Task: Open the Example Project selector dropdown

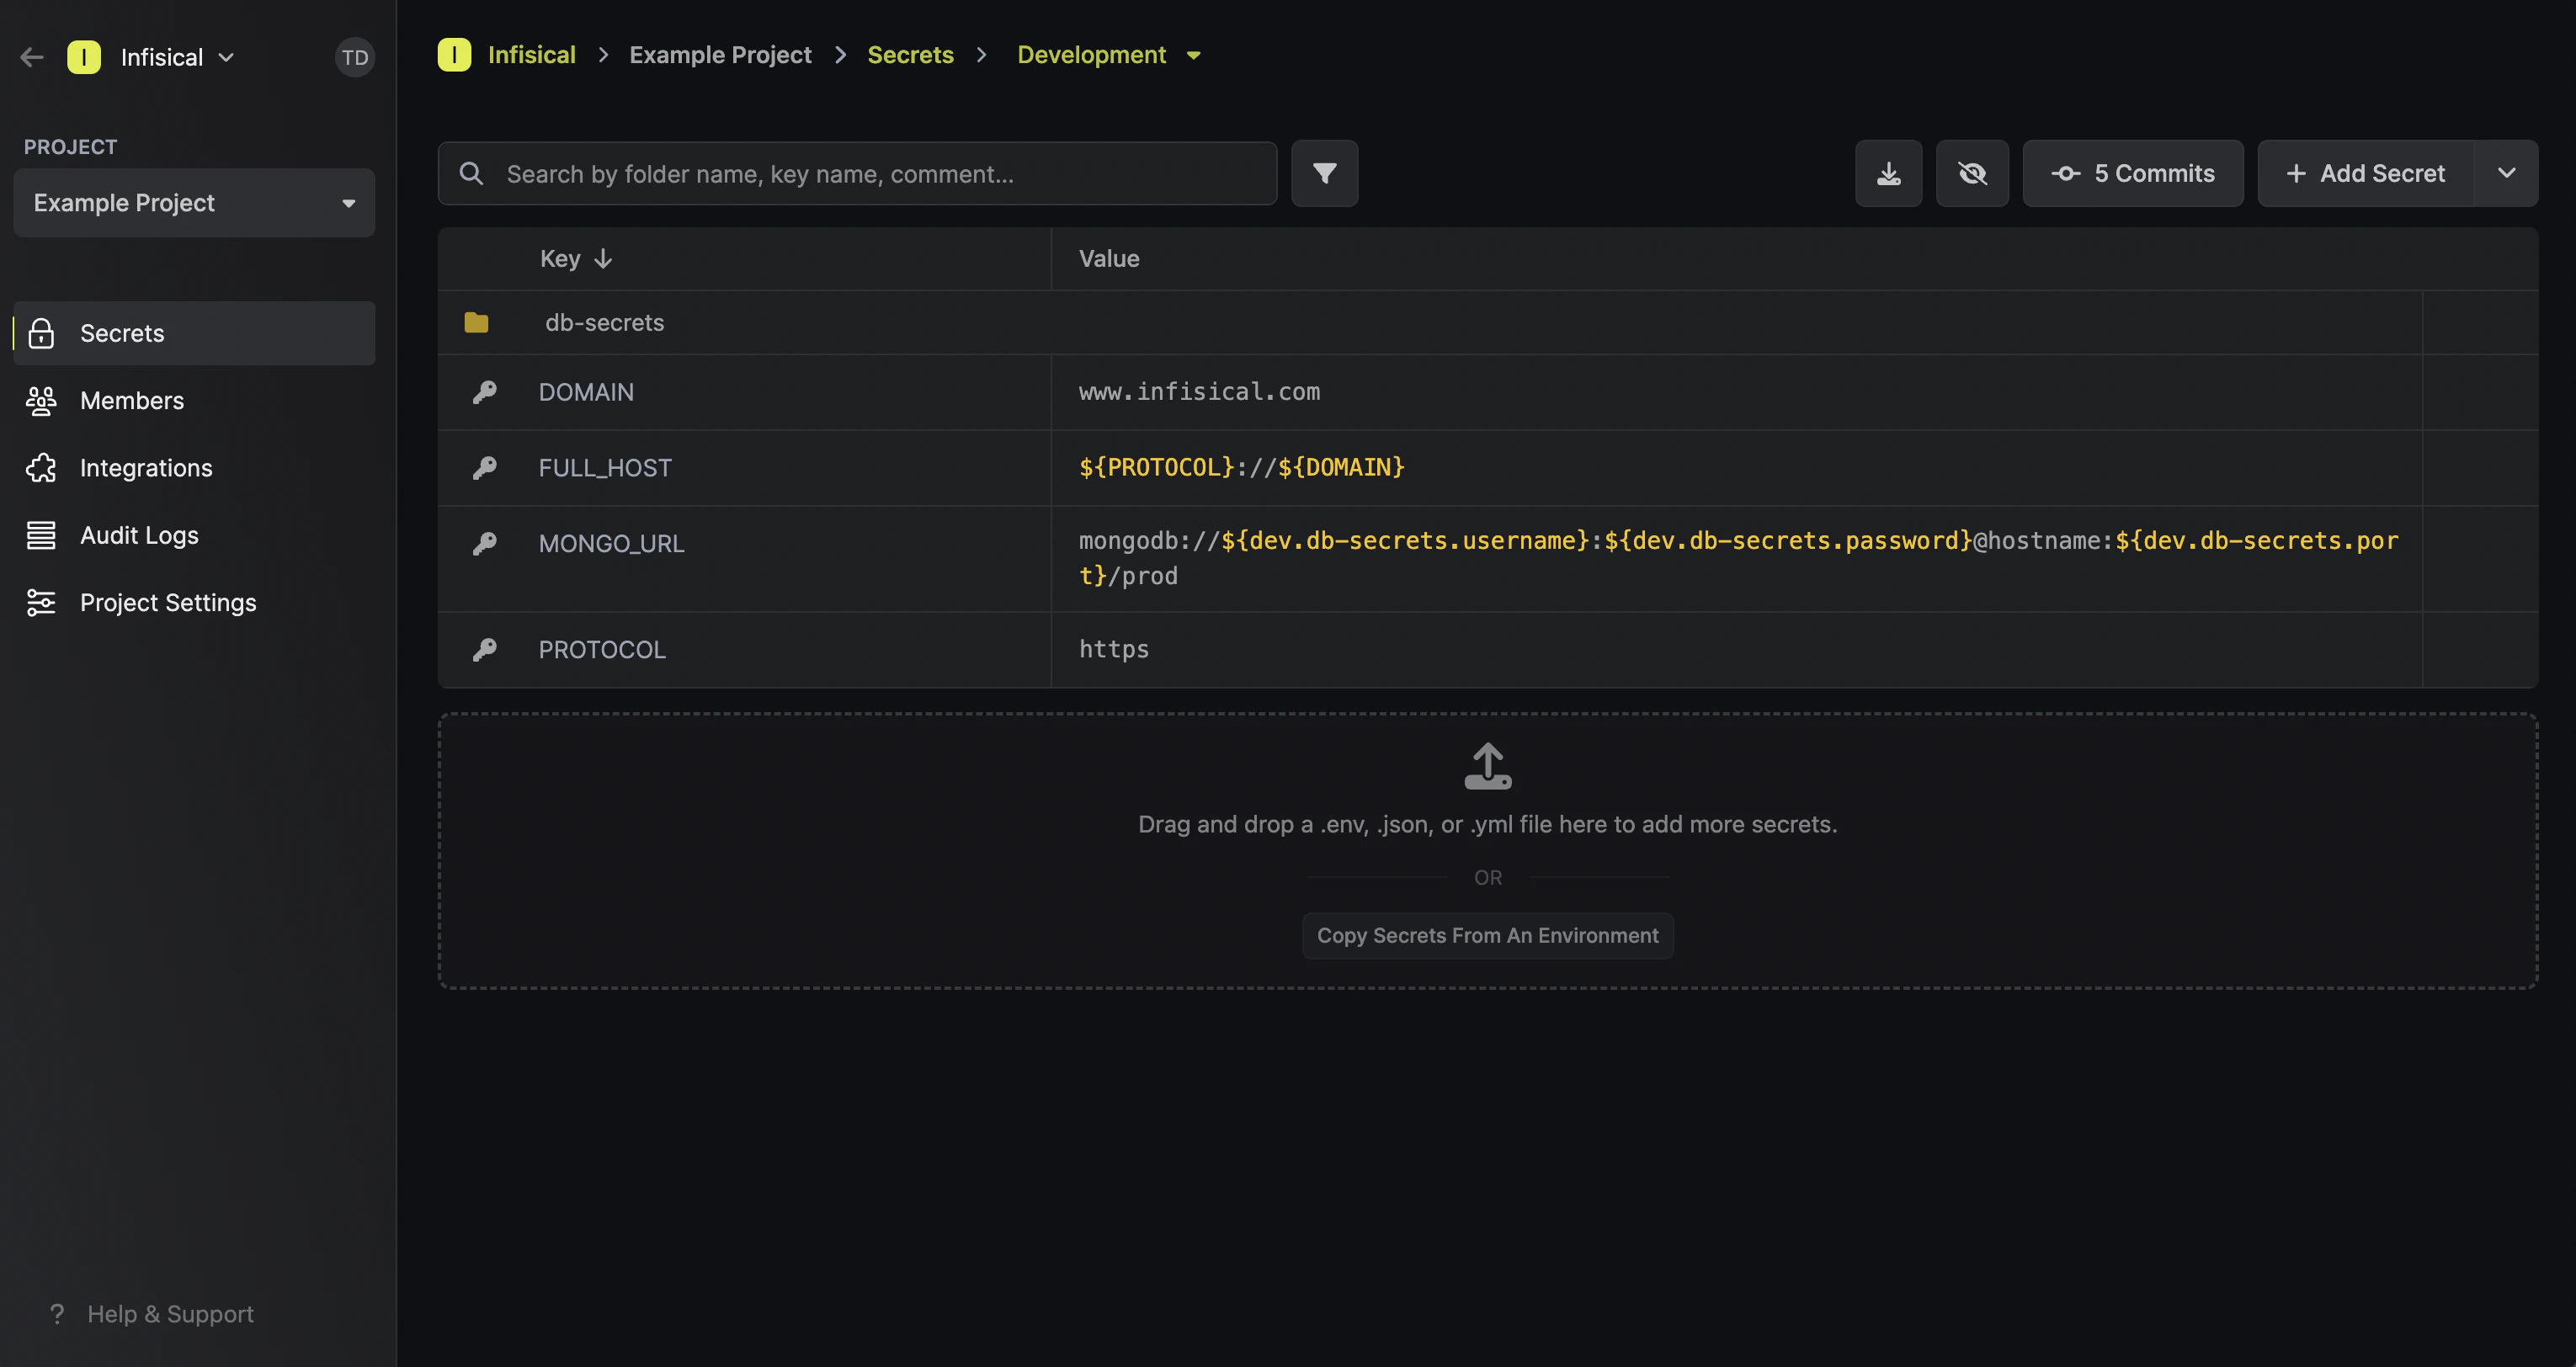Action: click(x=194, y=203)
